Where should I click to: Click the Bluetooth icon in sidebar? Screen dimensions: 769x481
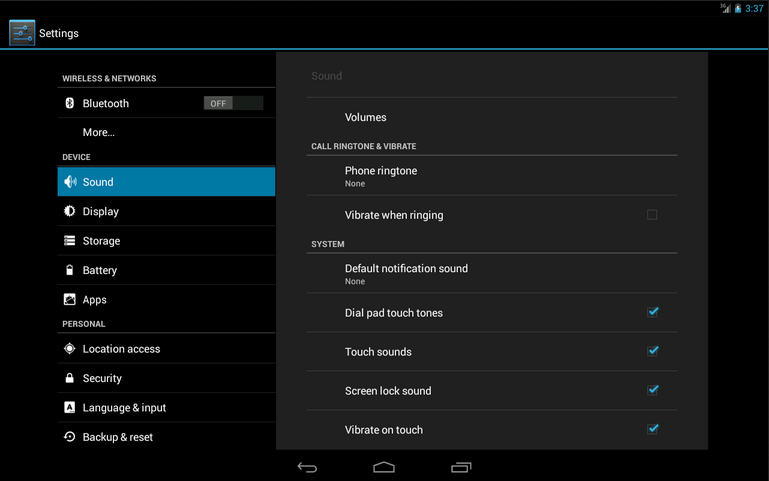(70, 103)
